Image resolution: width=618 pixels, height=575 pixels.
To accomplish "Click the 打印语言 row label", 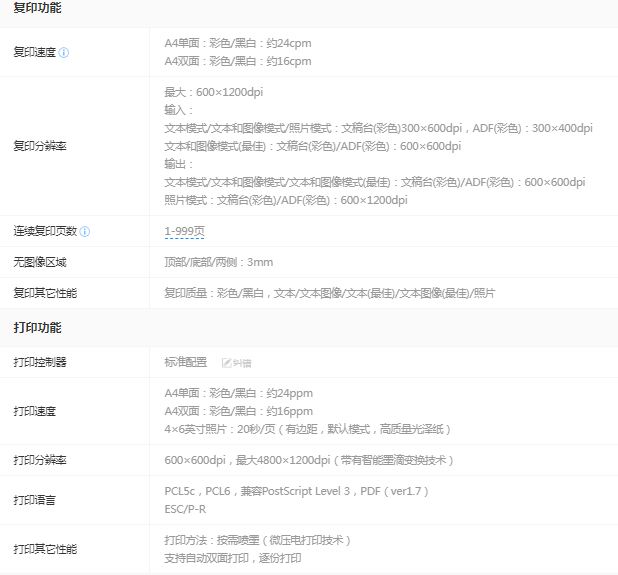I will click(x=34, y=500).
